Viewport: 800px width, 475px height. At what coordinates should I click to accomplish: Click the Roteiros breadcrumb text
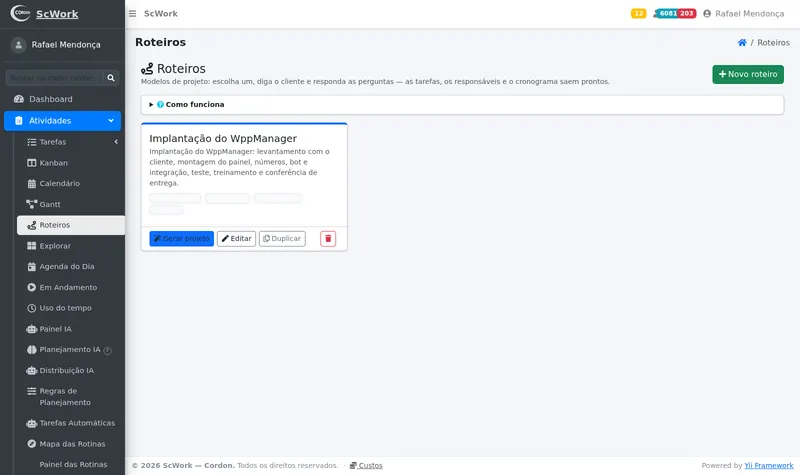773,43
